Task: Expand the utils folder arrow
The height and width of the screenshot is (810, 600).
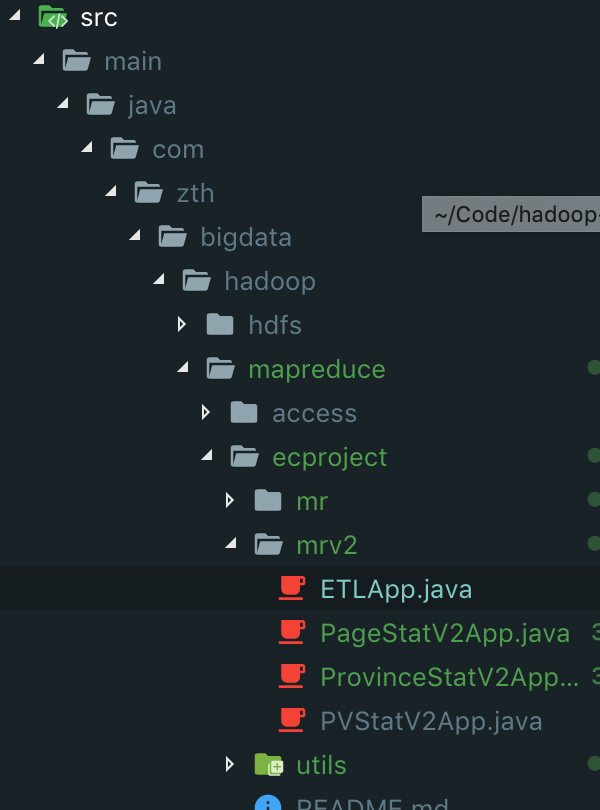Action: pos(229,765)
